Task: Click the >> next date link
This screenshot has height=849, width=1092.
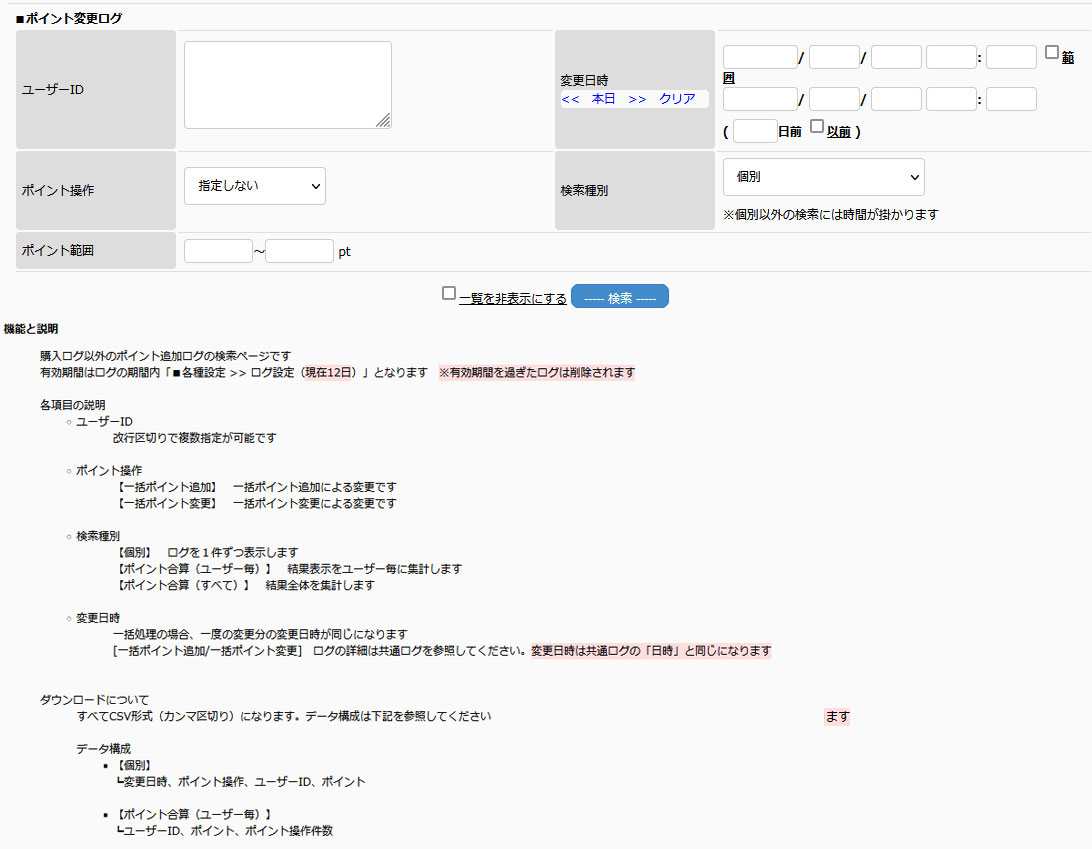Action: tap(637, 99)
